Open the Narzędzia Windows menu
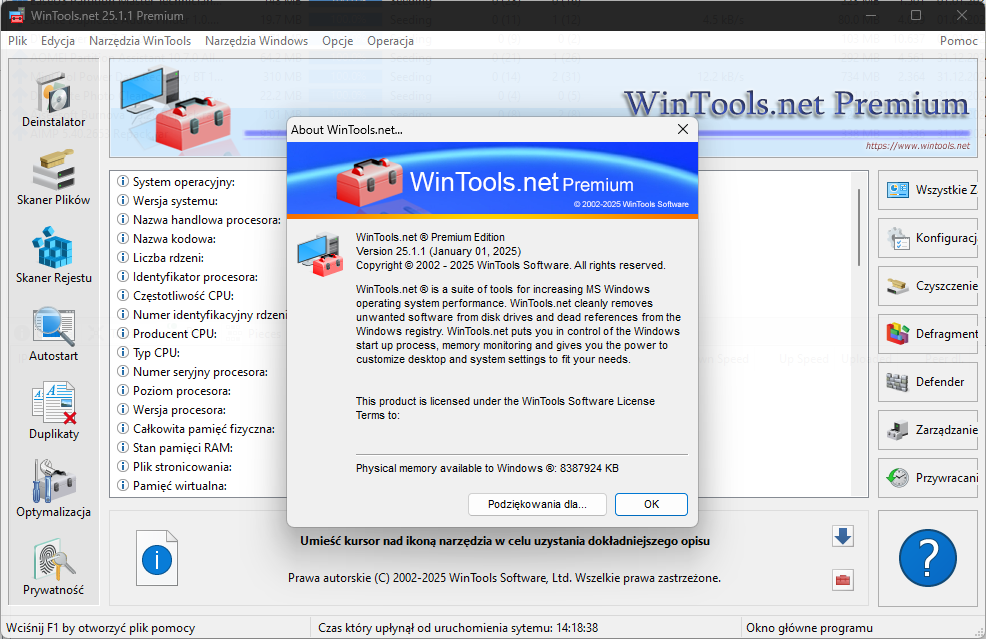 click(257, 41)
